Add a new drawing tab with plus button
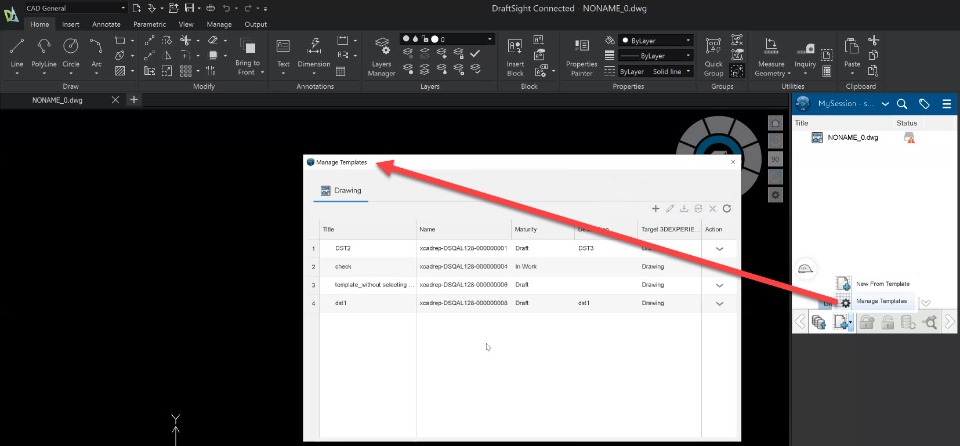The image size is (960, 446). (x=134, y=100)
